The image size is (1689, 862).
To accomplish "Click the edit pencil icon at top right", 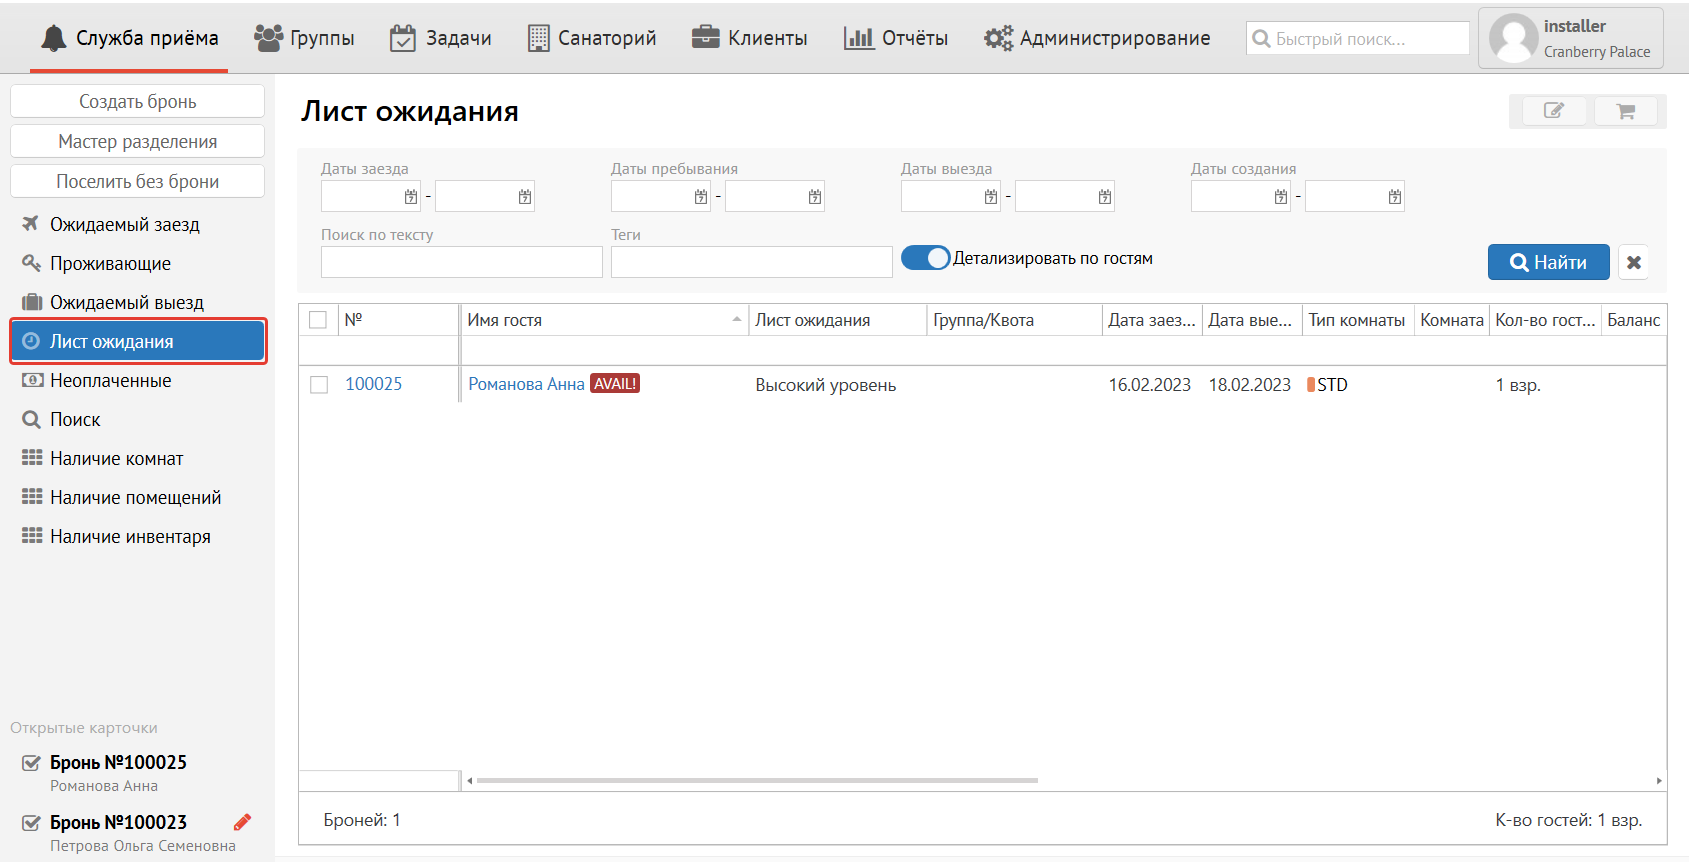I will (1553, 111).
